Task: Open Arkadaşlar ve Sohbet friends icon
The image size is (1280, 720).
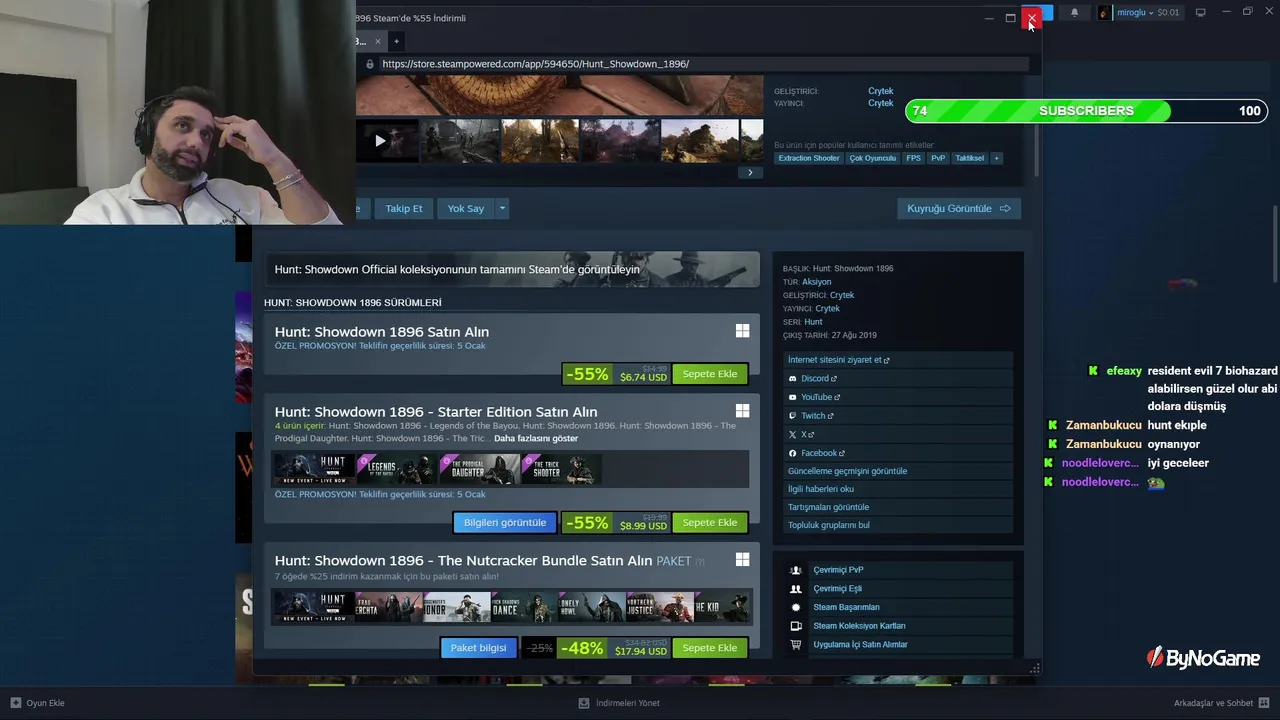Action: point(1264,703)
